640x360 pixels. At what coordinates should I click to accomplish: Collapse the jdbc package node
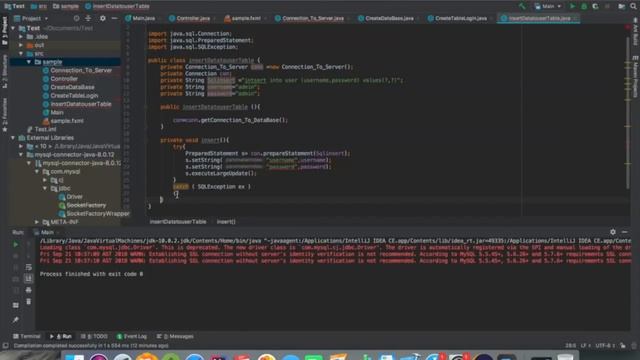pyautogui.click(x=45, y=189)
